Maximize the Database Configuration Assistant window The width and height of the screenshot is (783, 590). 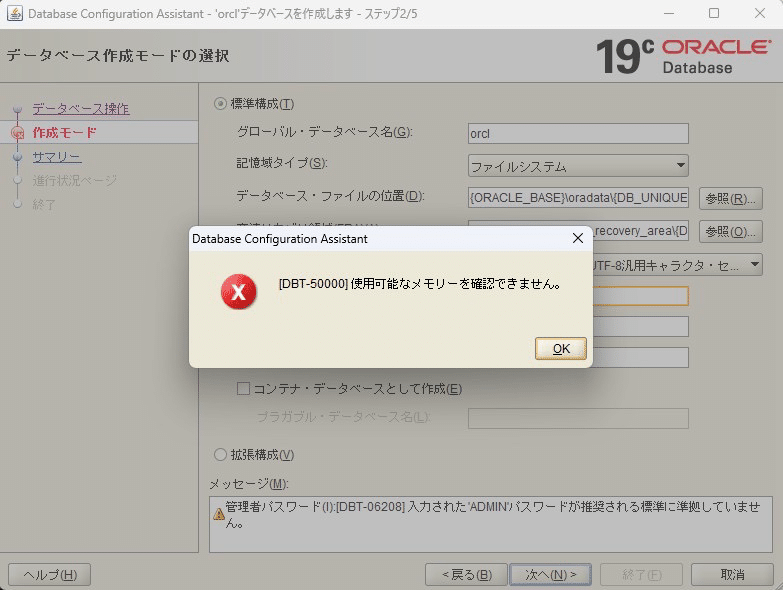[x=714, y=13]
